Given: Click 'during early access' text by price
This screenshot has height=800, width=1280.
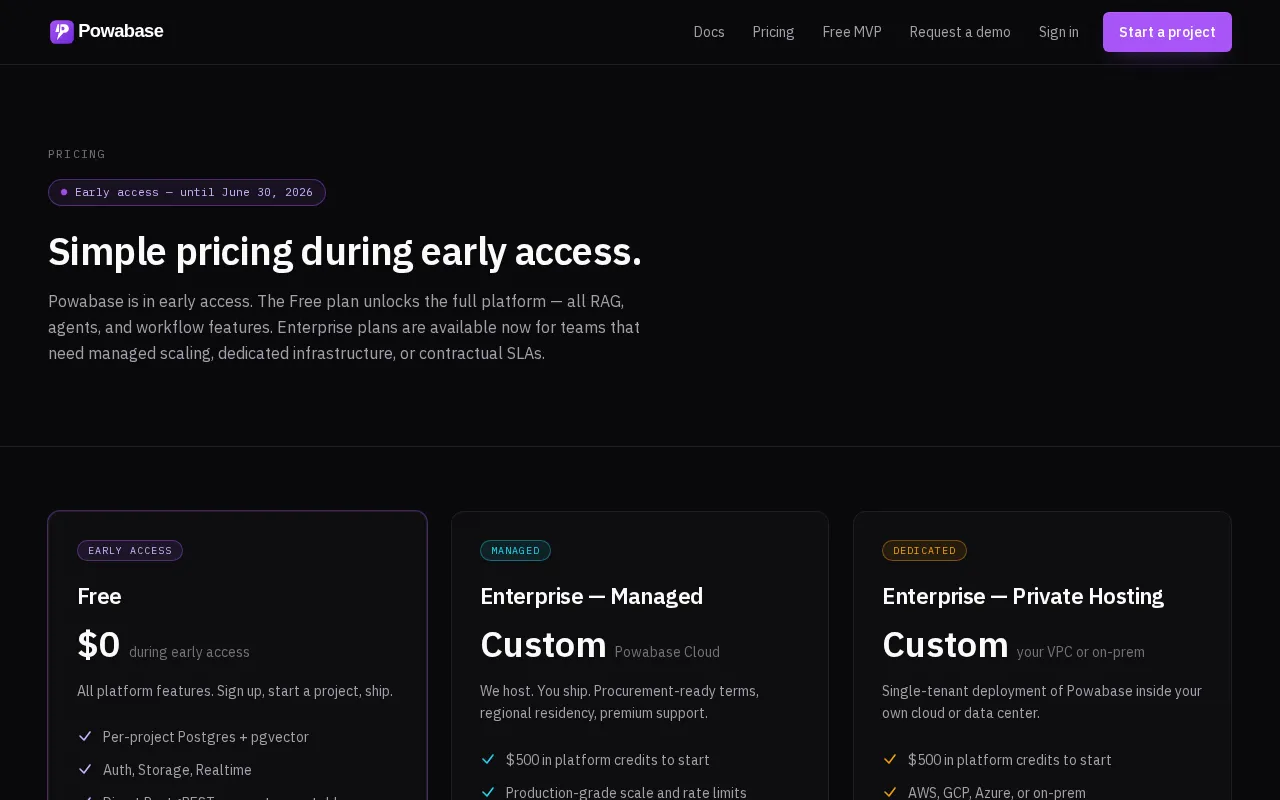Looking at the screenshot, I should click(189, 652).
